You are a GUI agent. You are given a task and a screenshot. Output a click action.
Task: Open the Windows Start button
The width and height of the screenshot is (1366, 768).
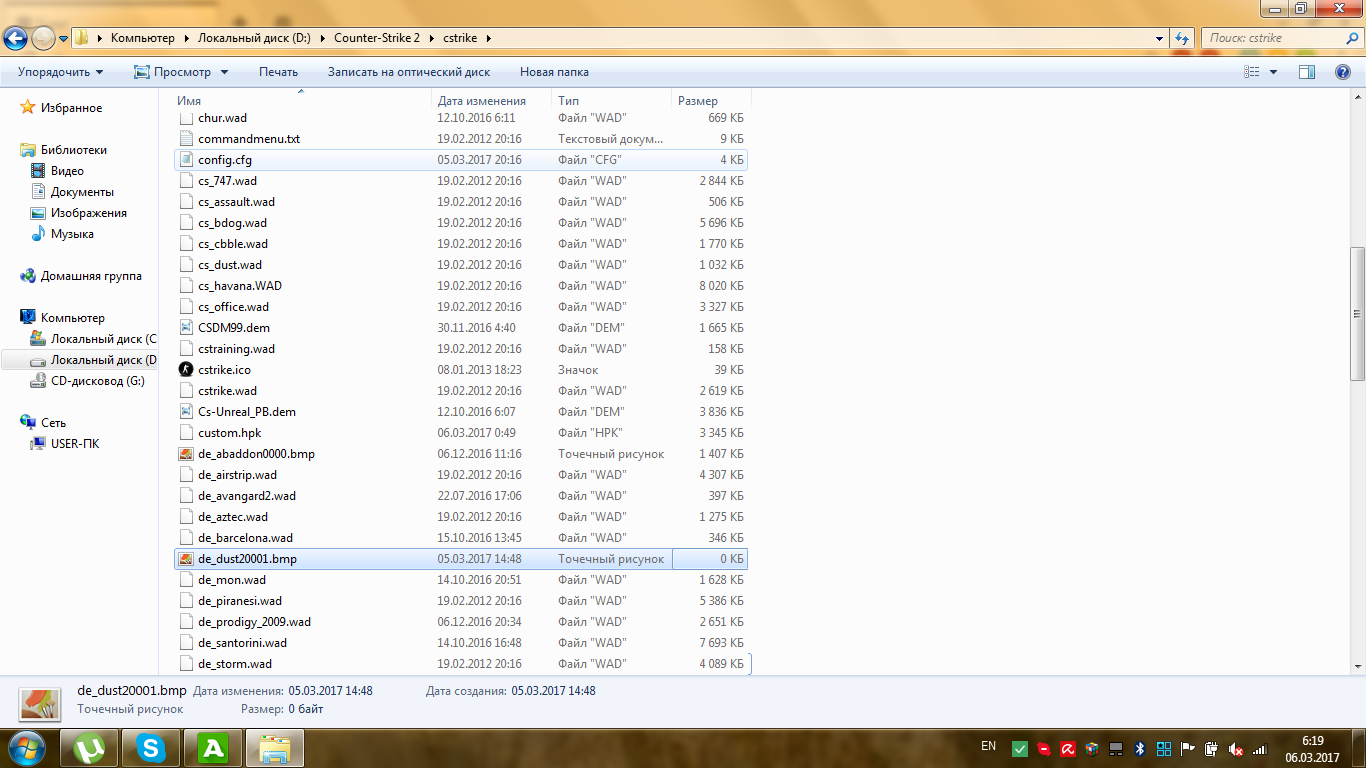(25, 748)
